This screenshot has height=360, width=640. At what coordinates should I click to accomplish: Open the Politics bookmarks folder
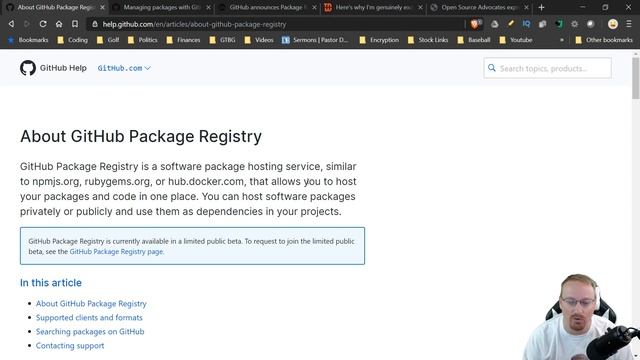click(142, 40)
